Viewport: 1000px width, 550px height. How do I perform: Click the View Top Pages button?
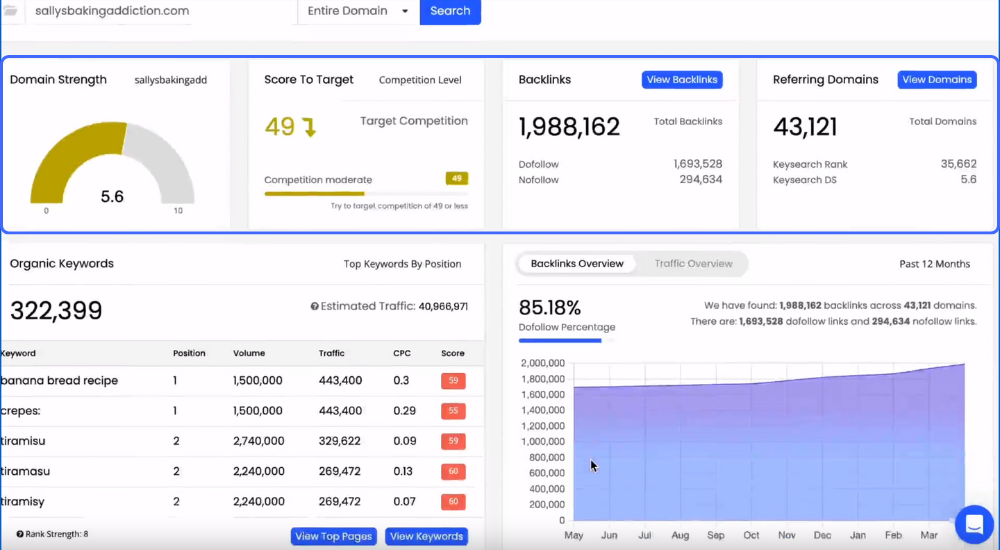334,536
